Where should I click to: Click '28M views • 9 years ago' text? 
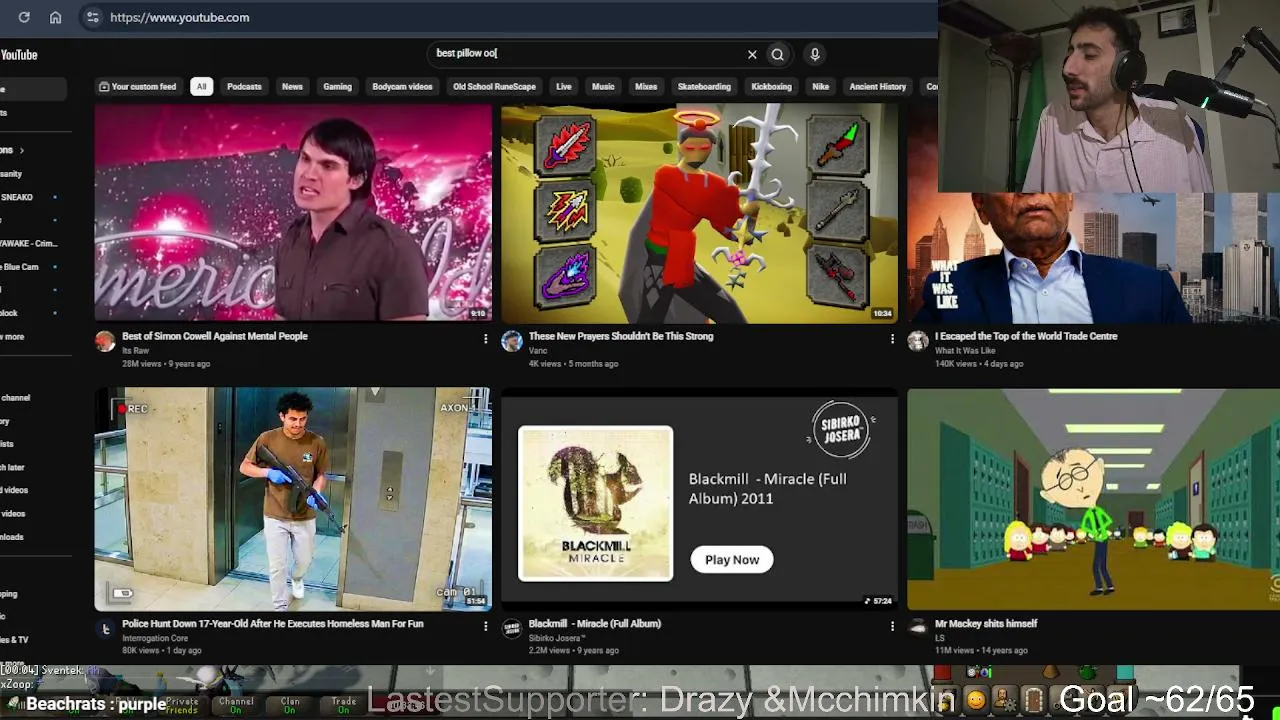[167, 364]
